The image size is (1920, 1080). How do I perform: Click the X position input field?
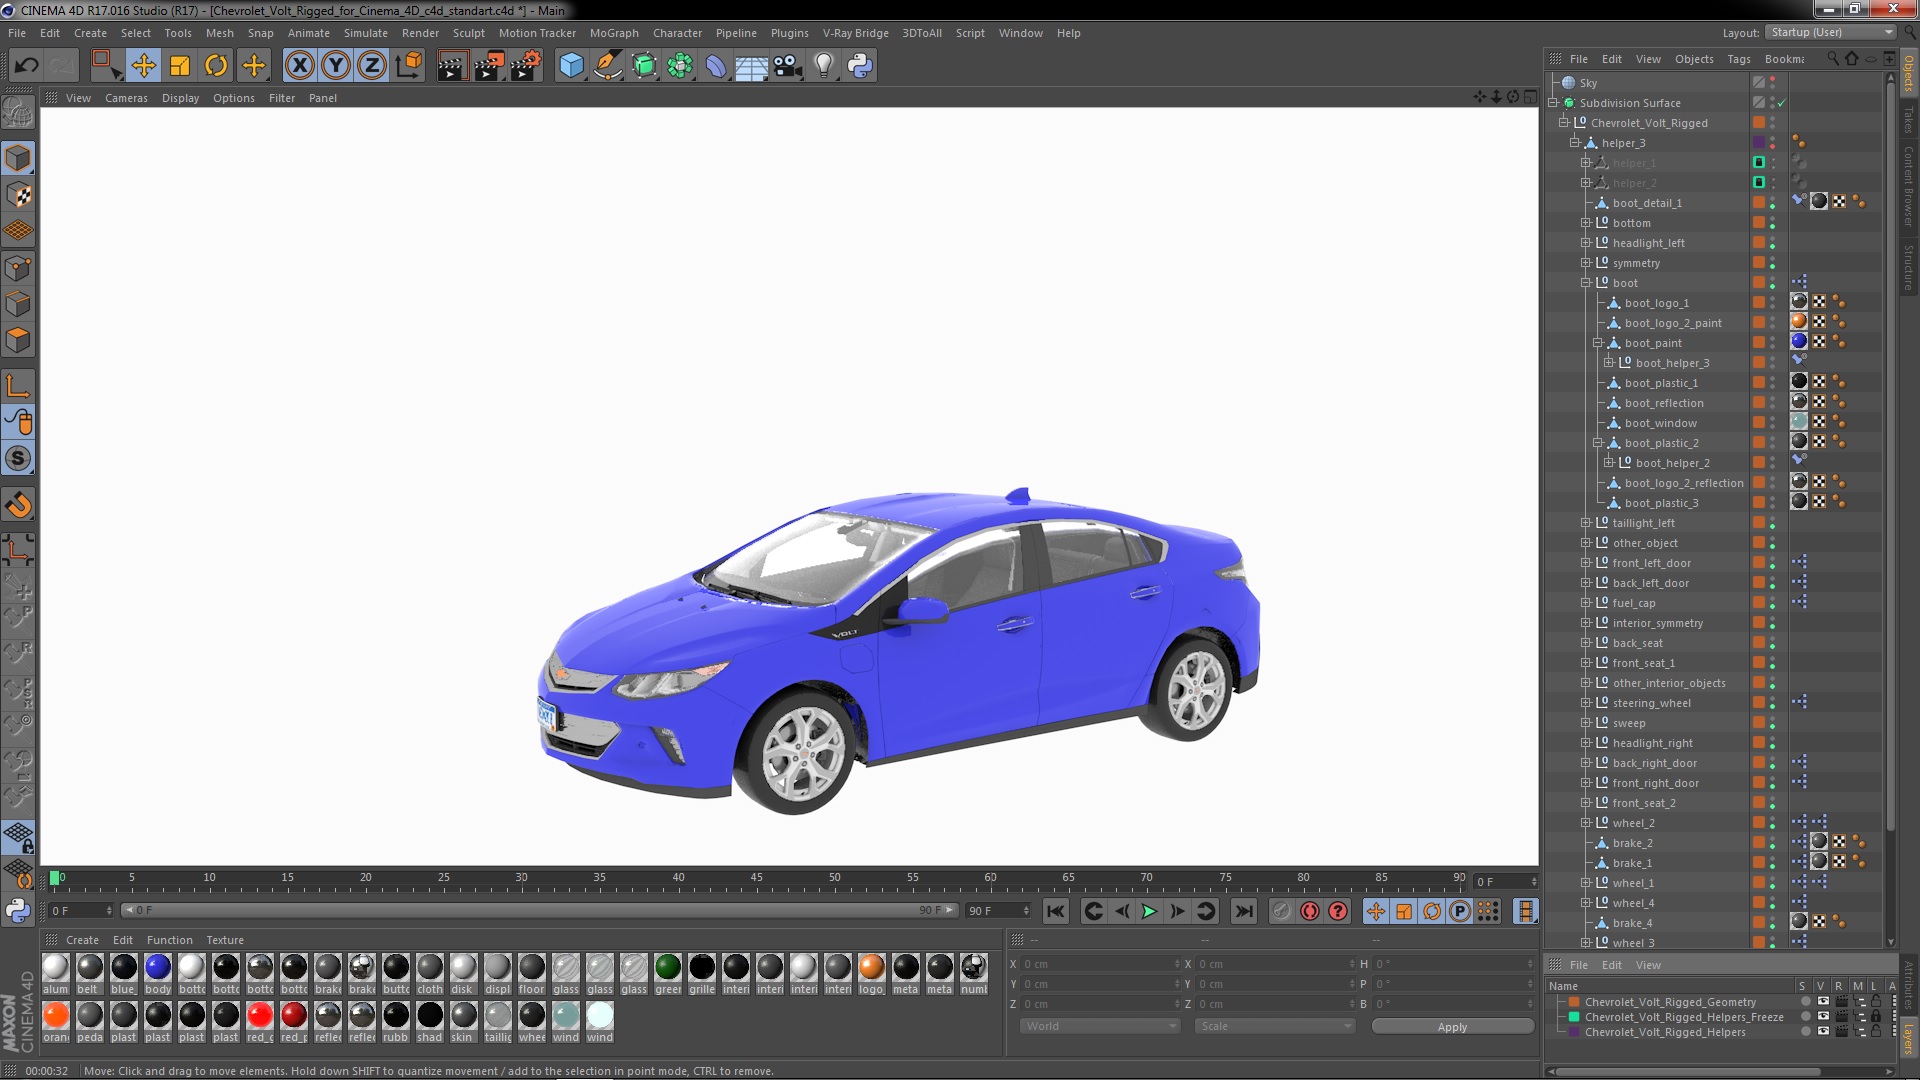[x=1100, y=964]
